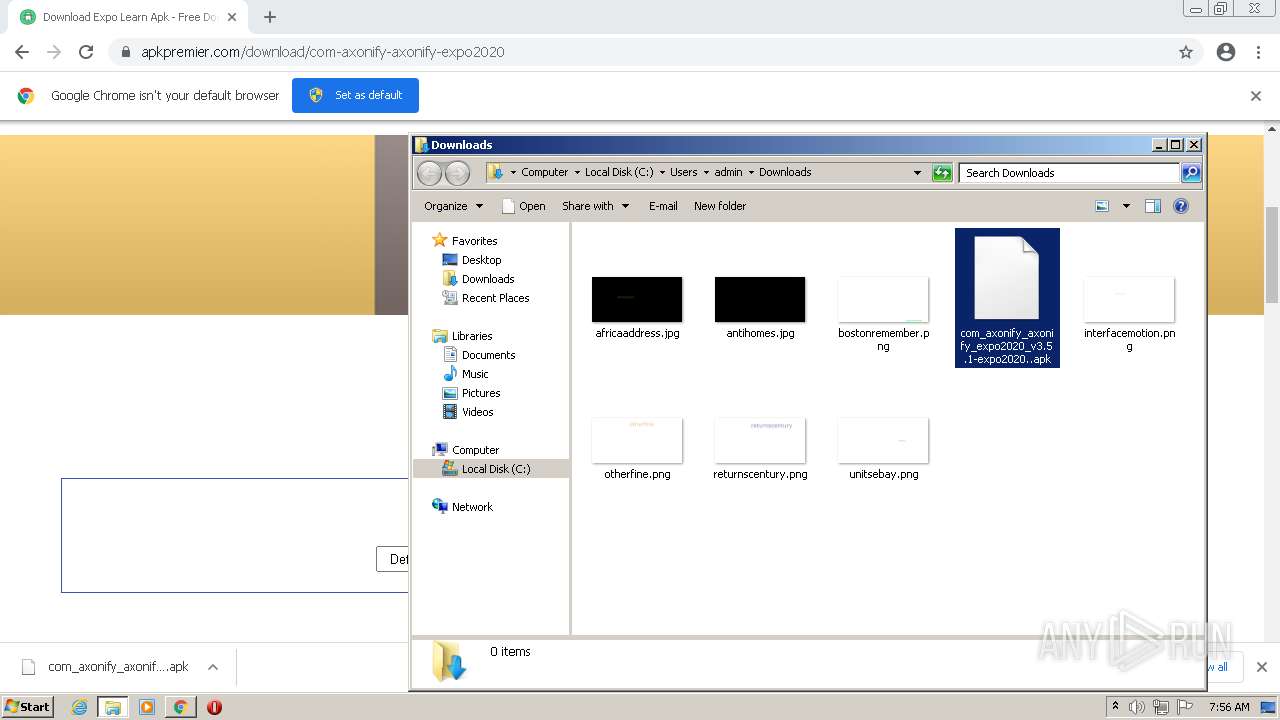Refresh the Downloads folder view
The width and height of the screenshot is (1280, 720).
pos(942,173)
